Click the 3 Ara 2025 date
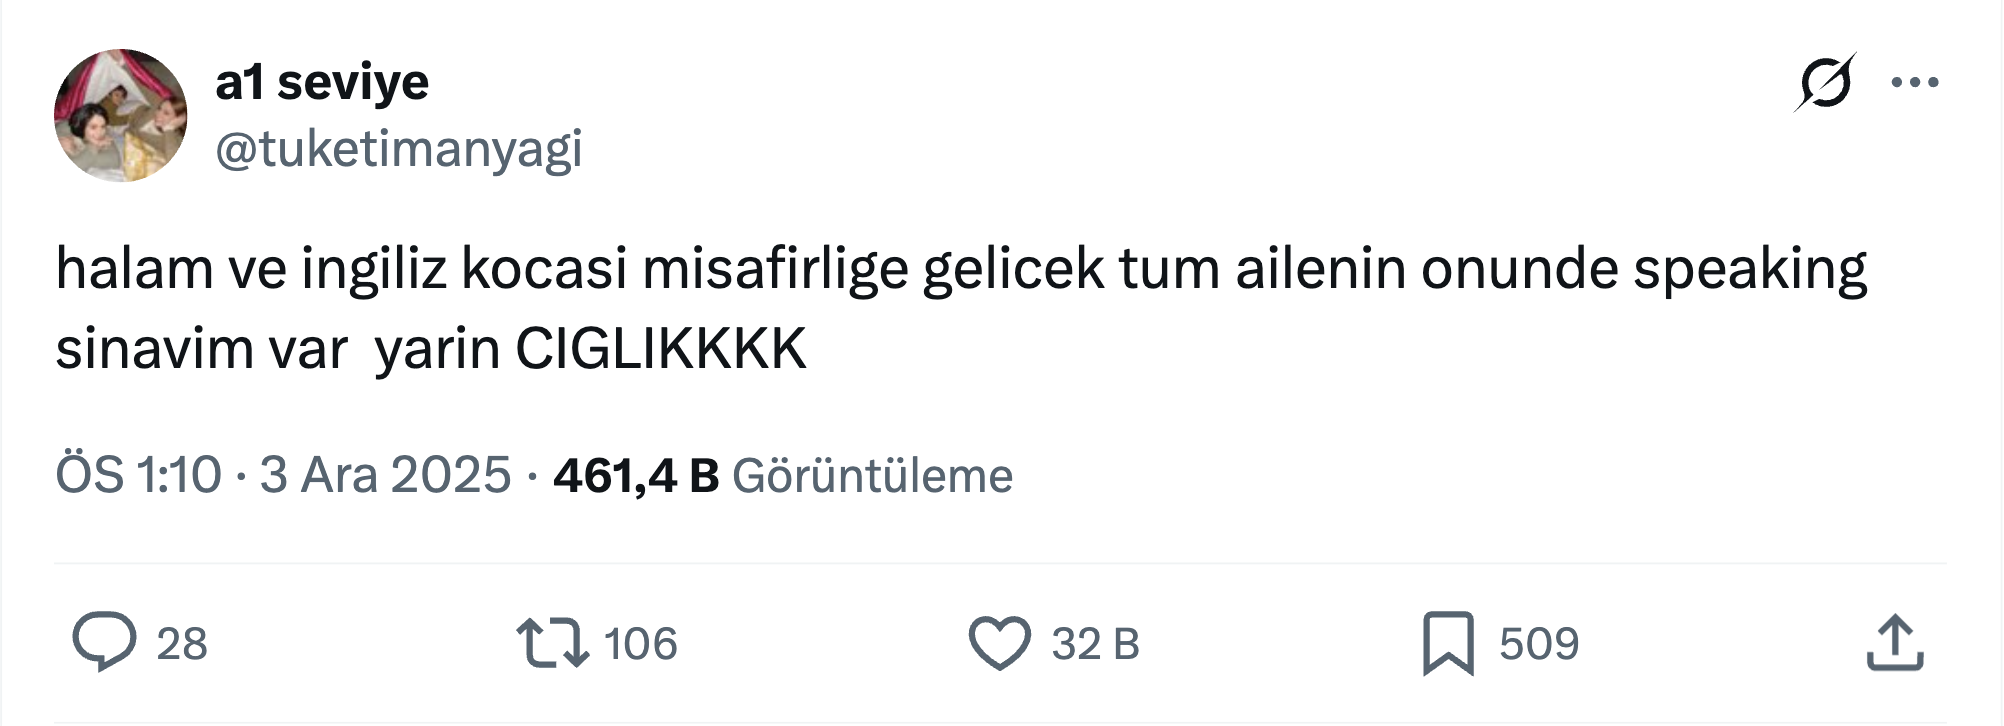This screenshot has height=726, width=2004. coord(385,475)
